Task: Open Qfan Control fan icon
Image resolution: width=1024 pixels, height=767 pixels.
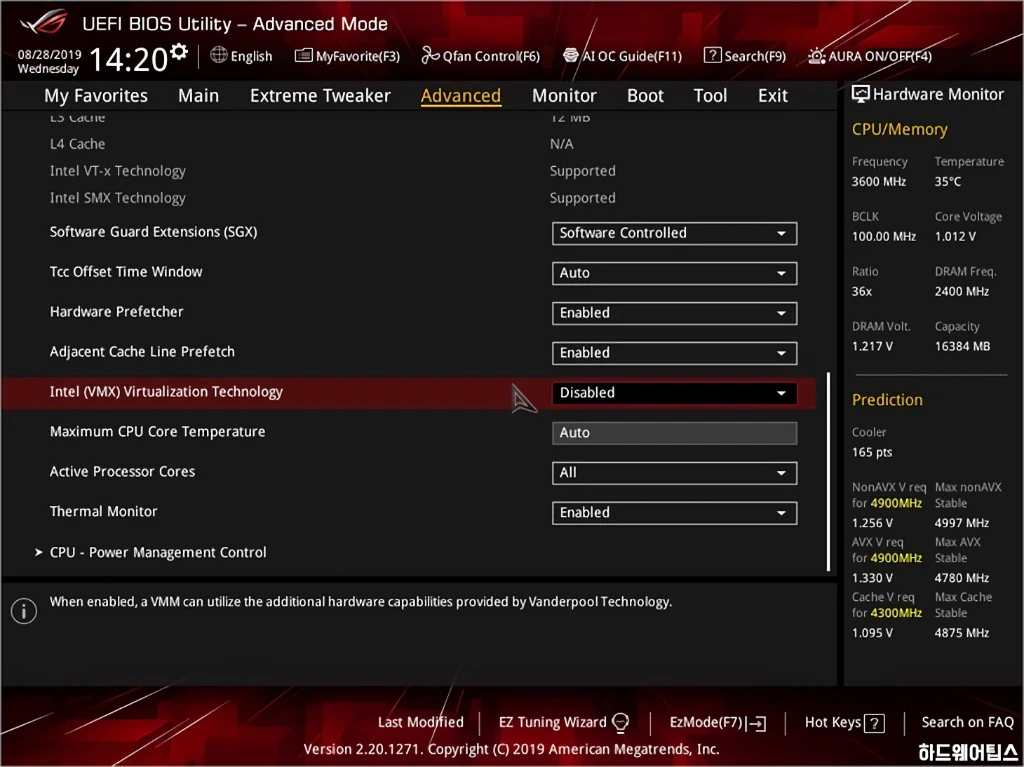Action: 430,56
